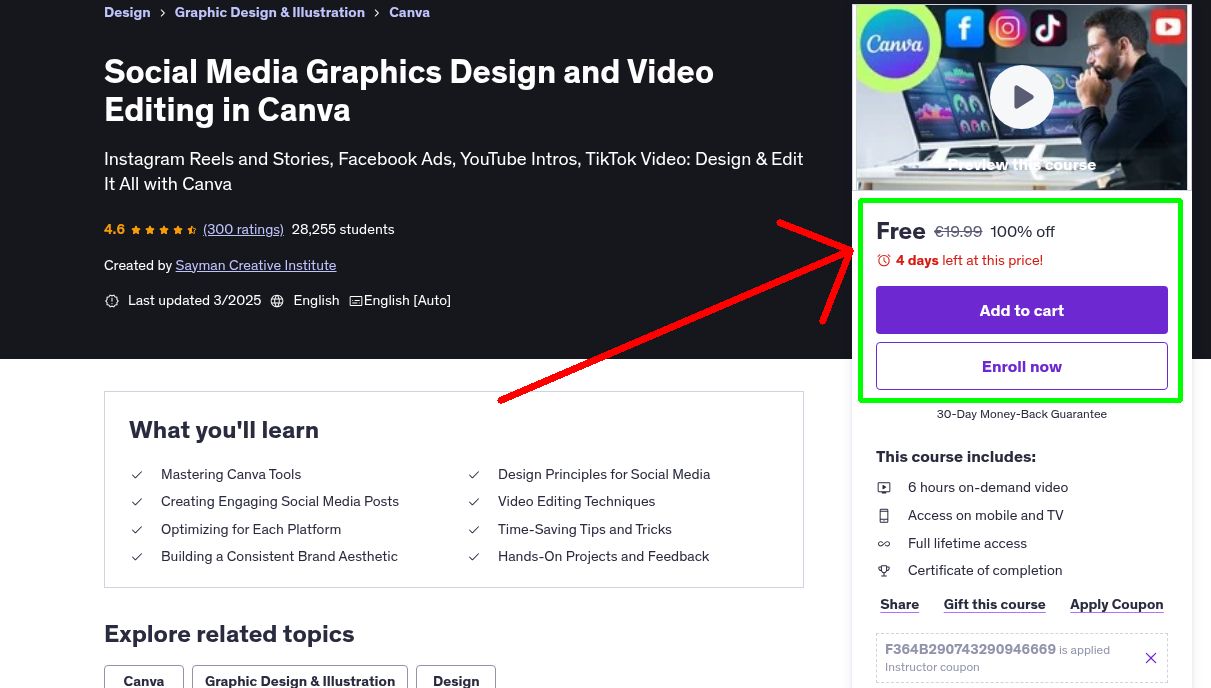1211x688 pixels.
Task: Add the course to cart
Action: coord(1022,310)
